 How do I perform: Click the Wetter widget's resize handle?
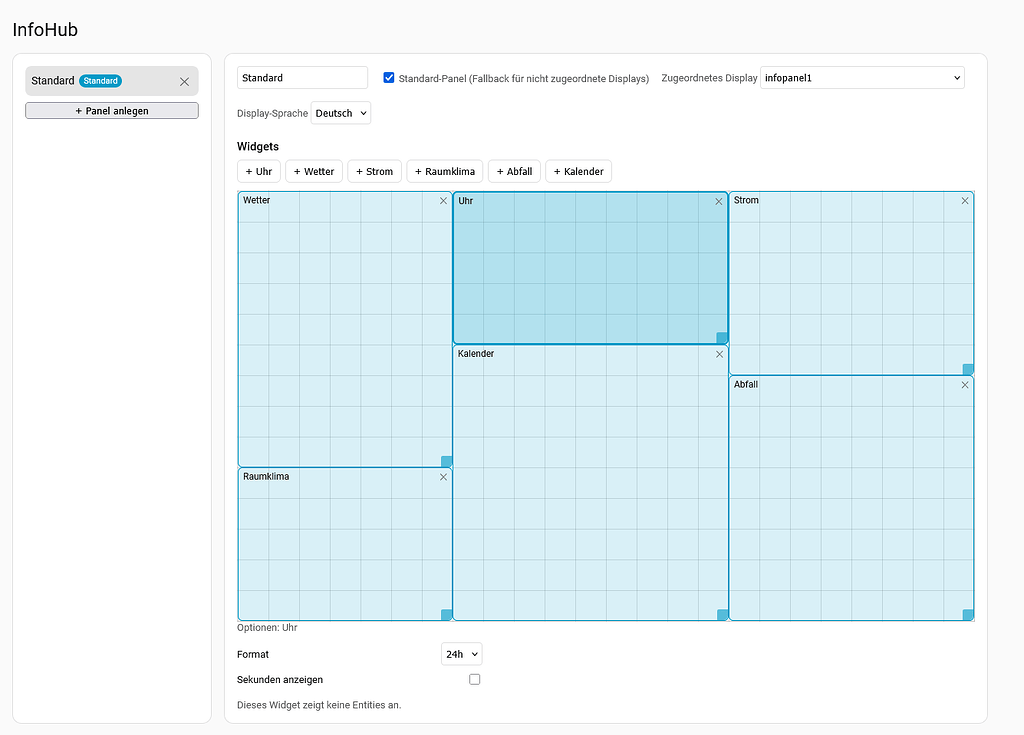pyautogui.click(x=447, y=461)
